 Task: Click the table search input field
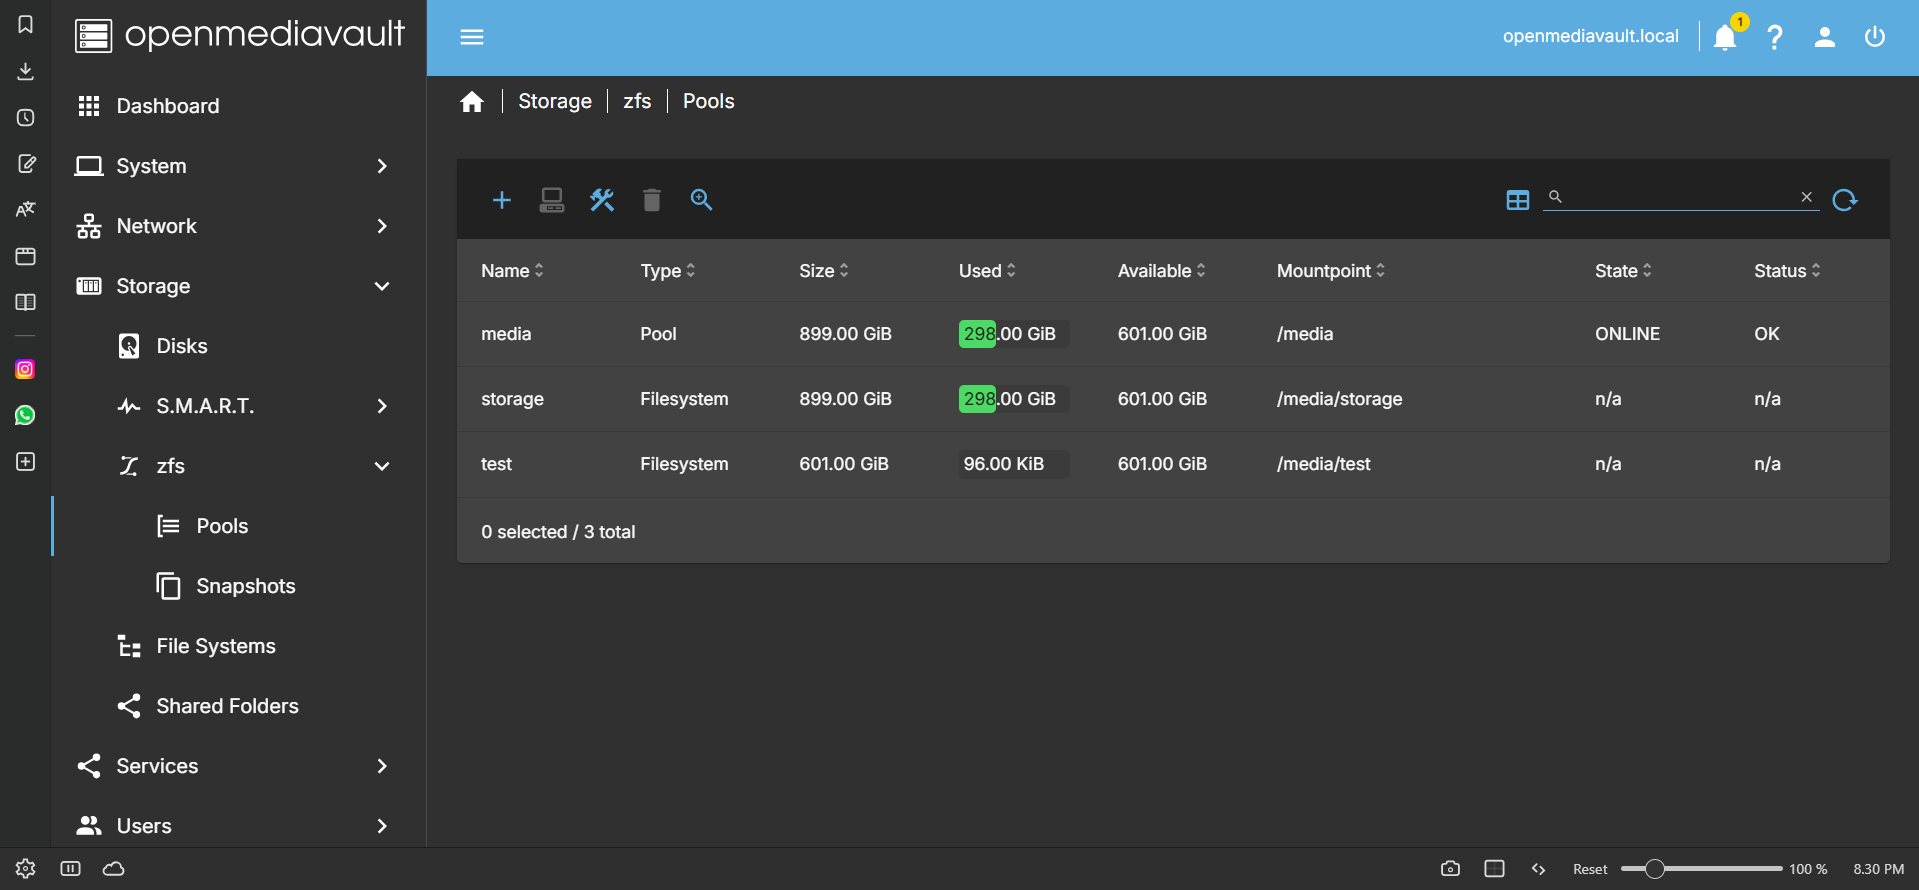[x=1680, y=197]
